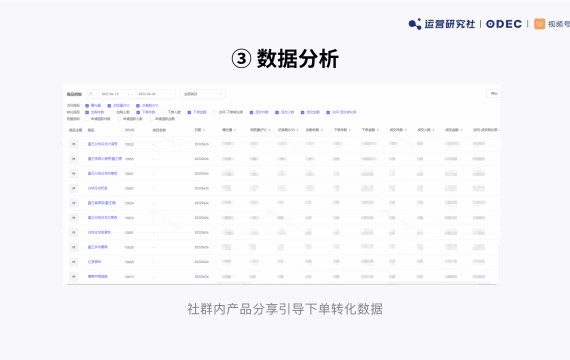Toggle the 成交件数 checkbox
The image size is (570, 360).
(x=251, y=112)
